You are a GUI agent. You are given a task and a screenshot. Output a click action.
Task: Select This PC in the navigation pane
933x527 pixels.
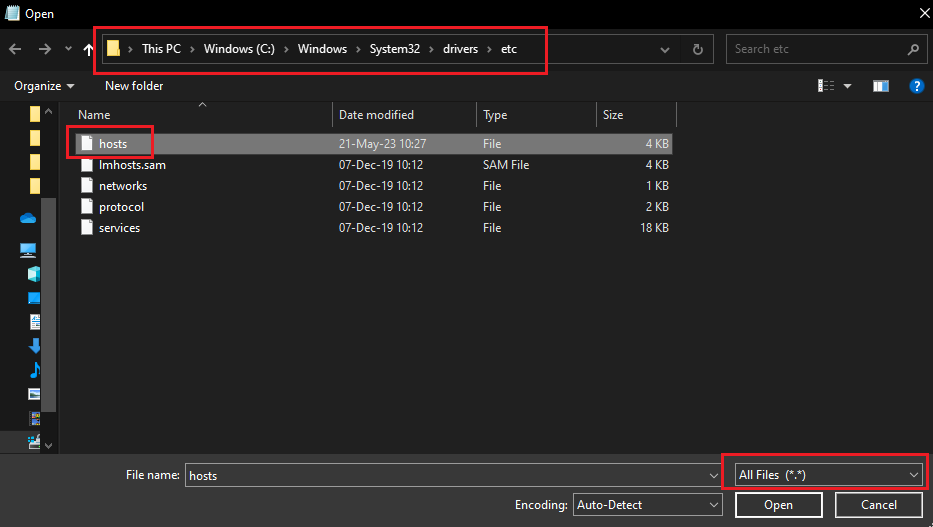tap(28, 250)
